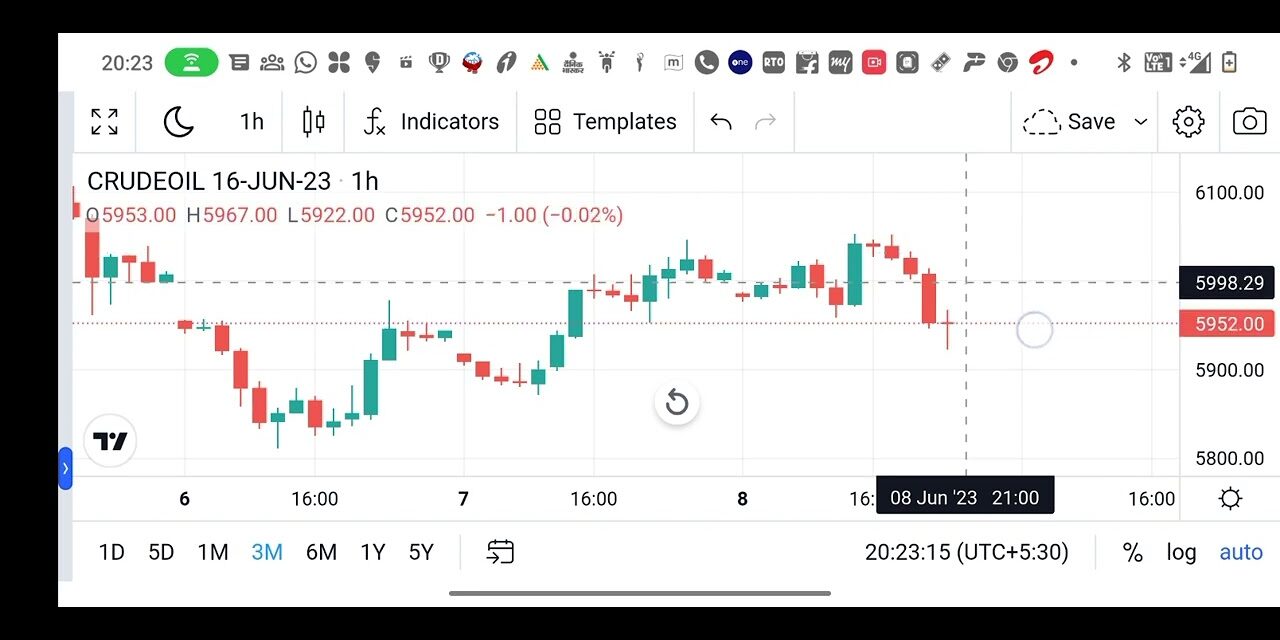Expand the Save dropdown arrow
The height and width of the screenshot is (640, 1280).
(1140, 122)
